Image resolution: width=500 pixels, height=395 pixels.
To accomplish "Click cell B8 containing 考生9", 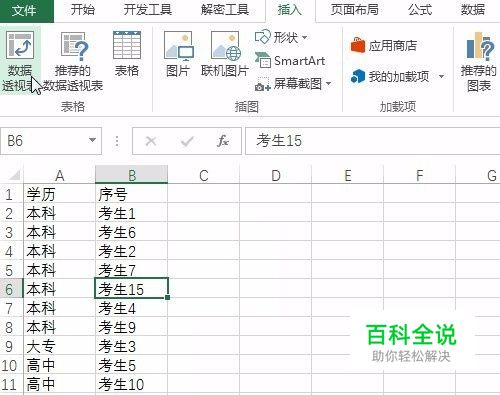I will [132, 327].
